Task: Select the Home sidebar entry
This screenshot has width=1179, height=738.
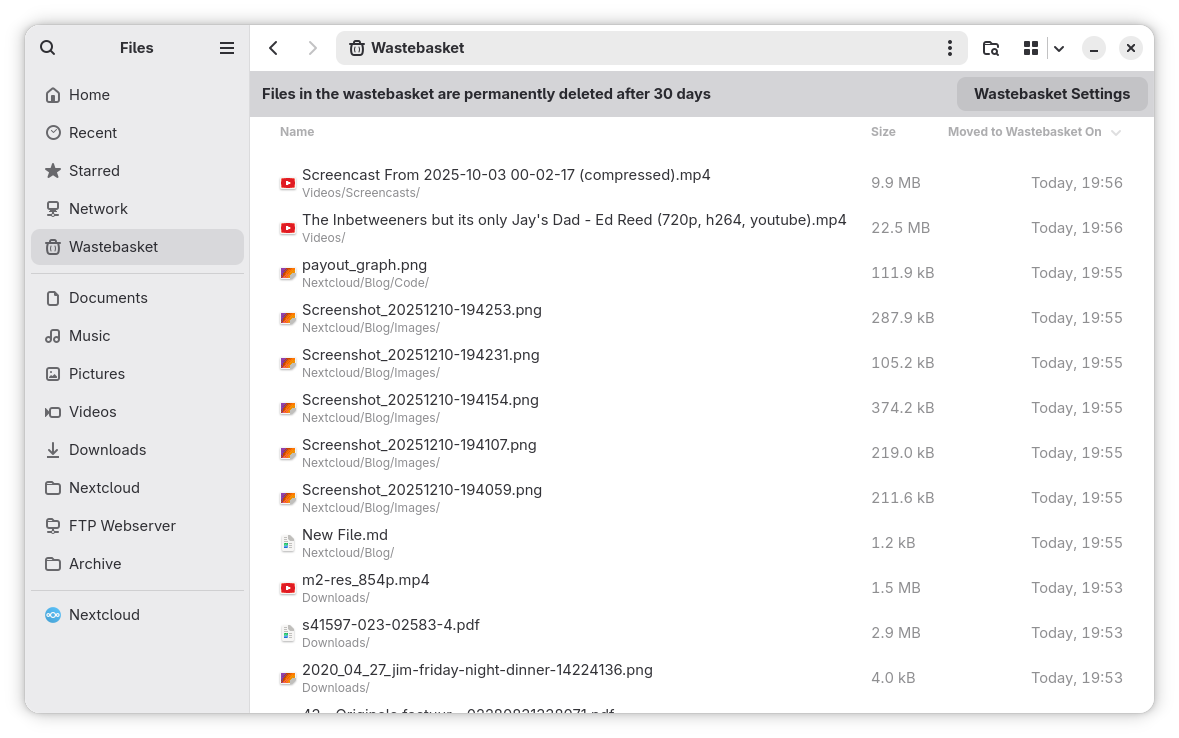Action: pyautogui.click(x=89, y=95)
